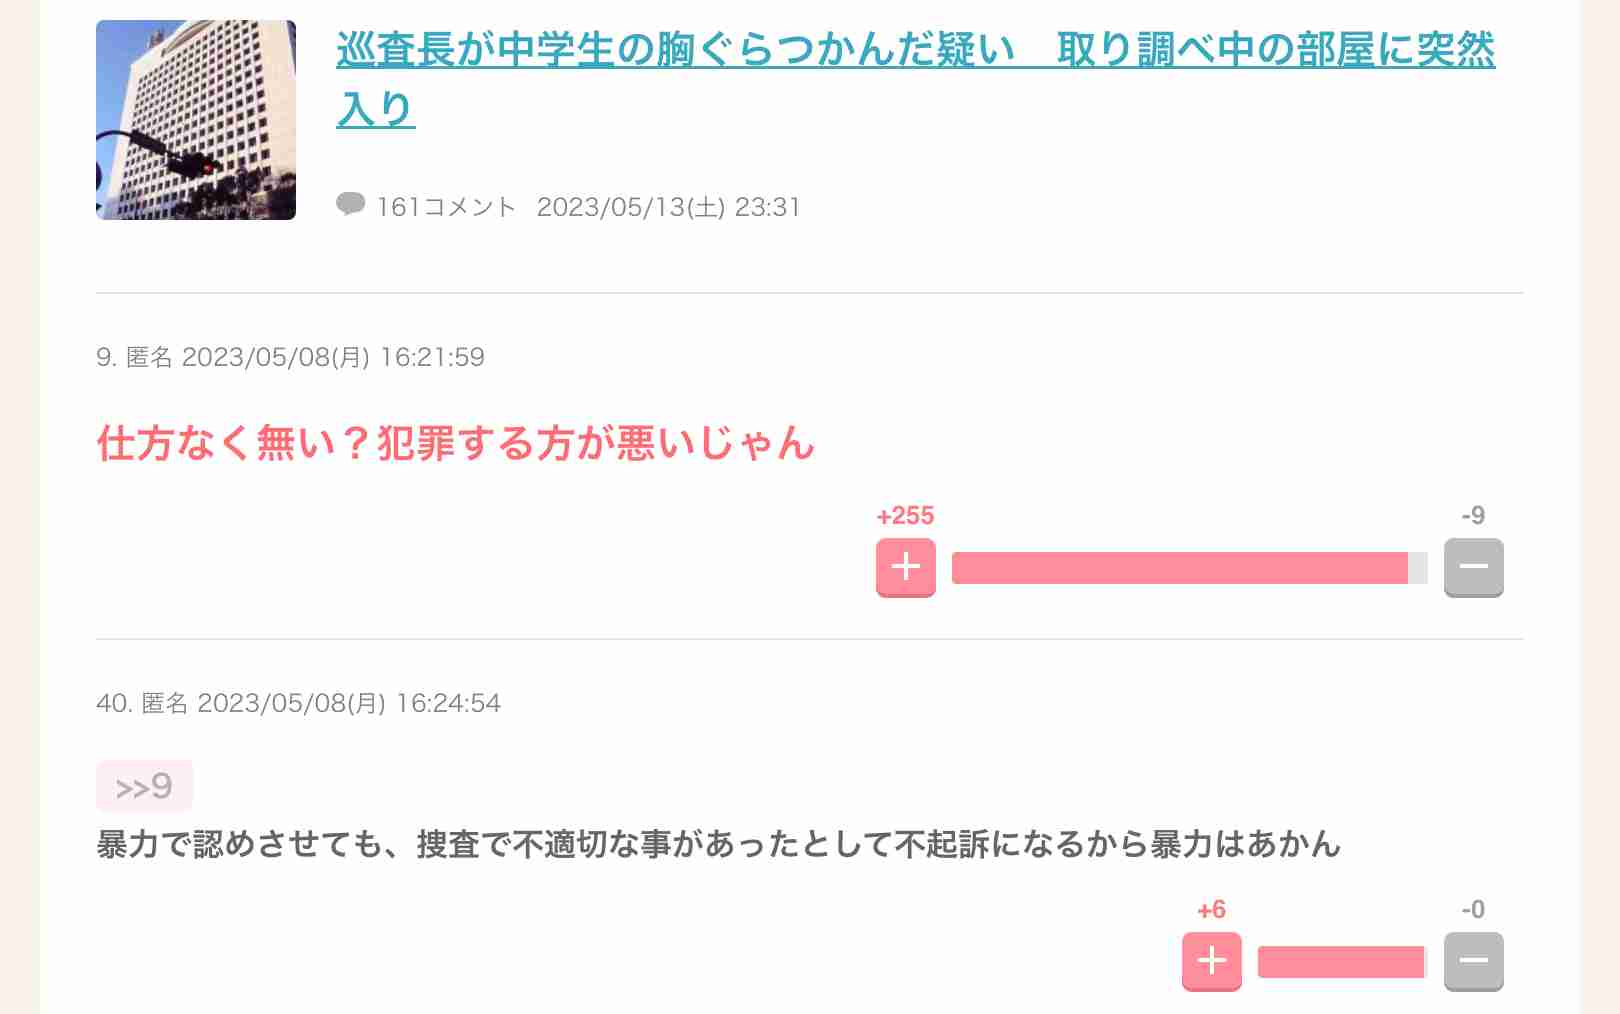Click the +255 vote count label
The width and height of the screenshot is (1620, 1014).
pyautogui.click(x=905, y=516)
